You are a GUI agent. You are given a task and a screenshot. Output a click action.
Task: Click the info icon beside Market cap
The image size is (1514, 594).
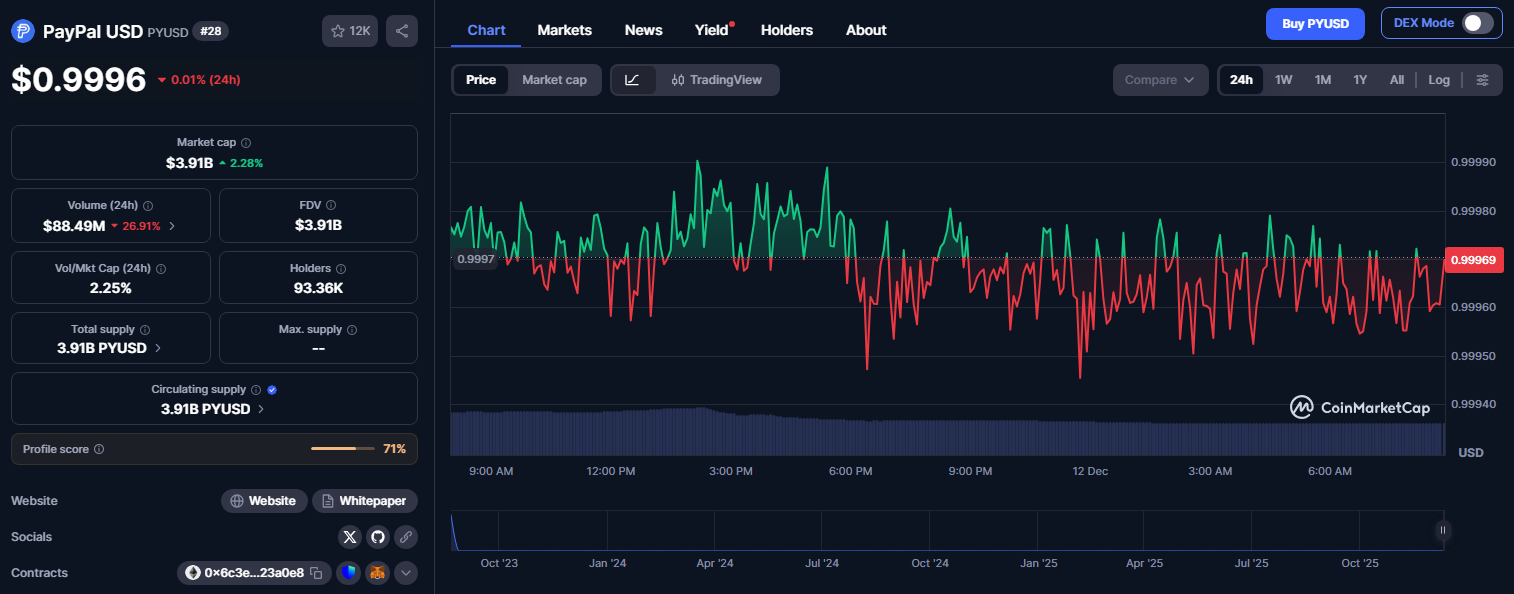[246, 143]
